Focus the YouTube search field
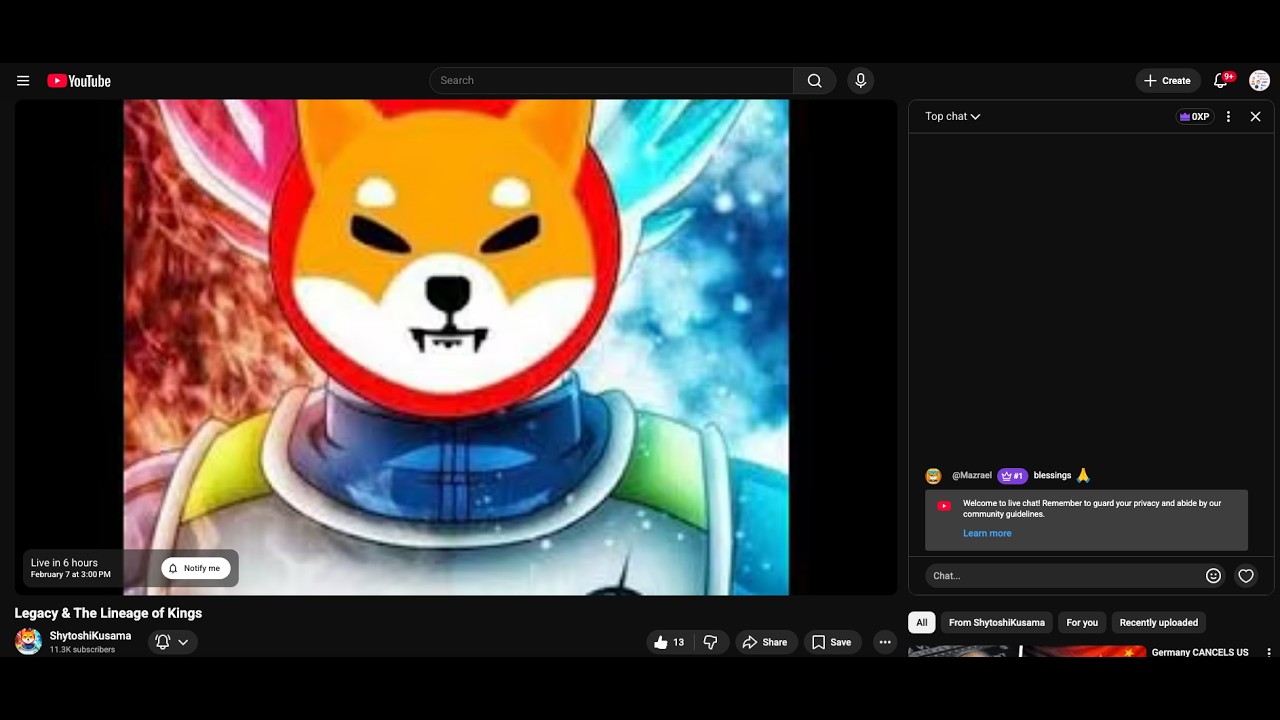Screen dimensions: 1280x720 coord(612,81)
